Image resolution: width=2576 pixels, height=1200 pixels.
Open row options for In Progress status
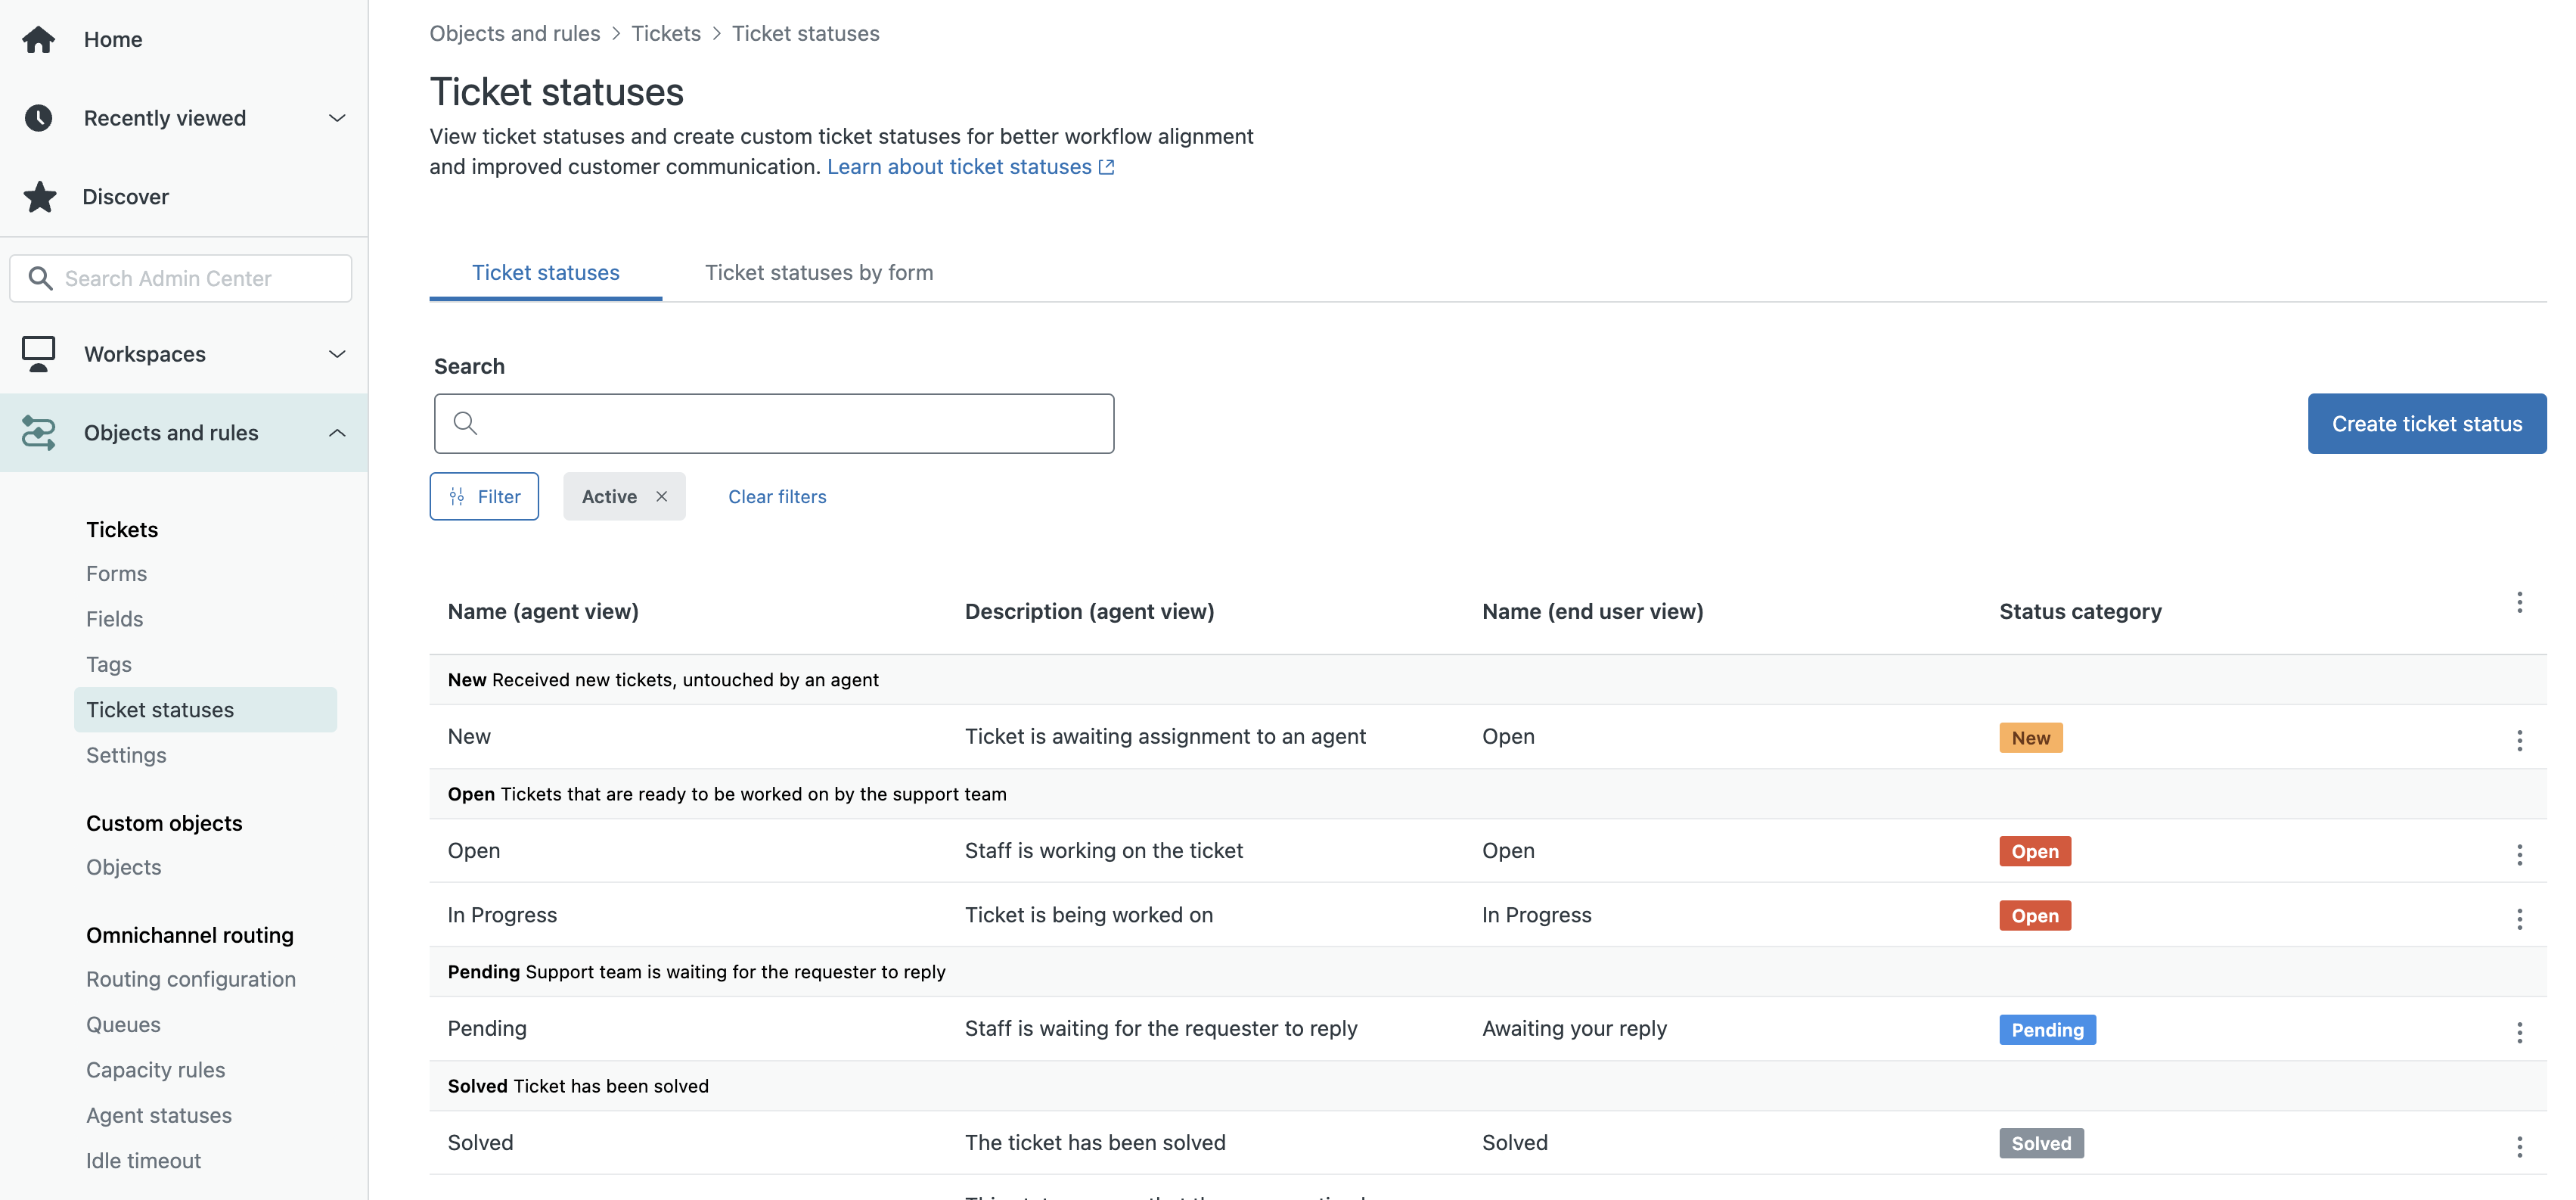point(2519,918)
